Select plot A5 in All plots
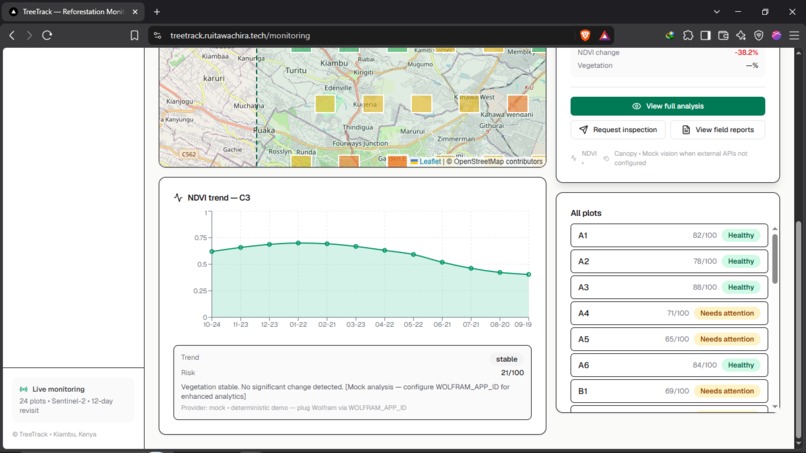The image size is (806, 453). 669,339
